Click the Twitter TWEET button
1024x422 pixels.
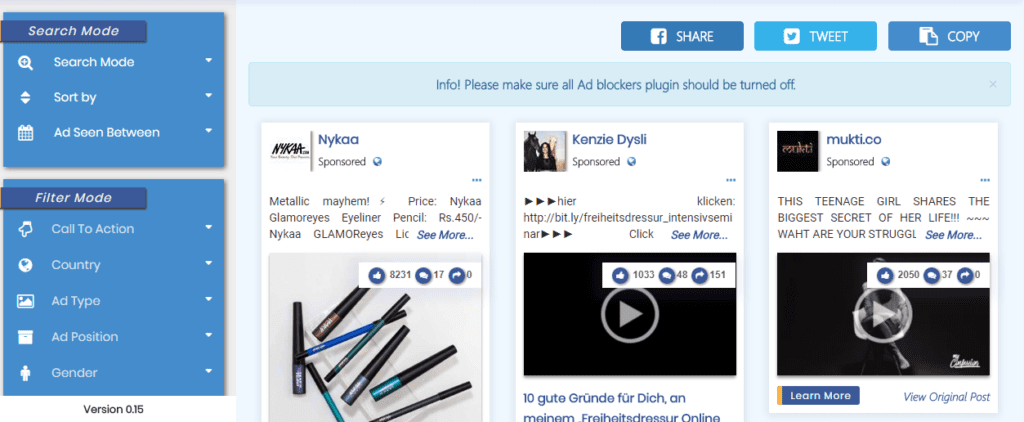(x=816, y=36)
